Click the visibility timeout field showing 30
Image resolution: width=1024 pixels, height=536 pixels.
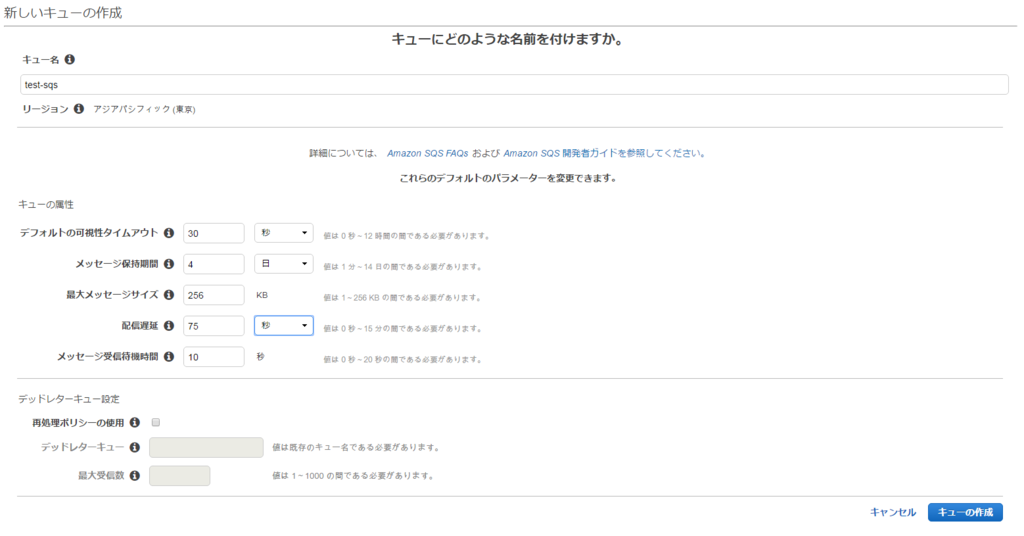point(214,233)
